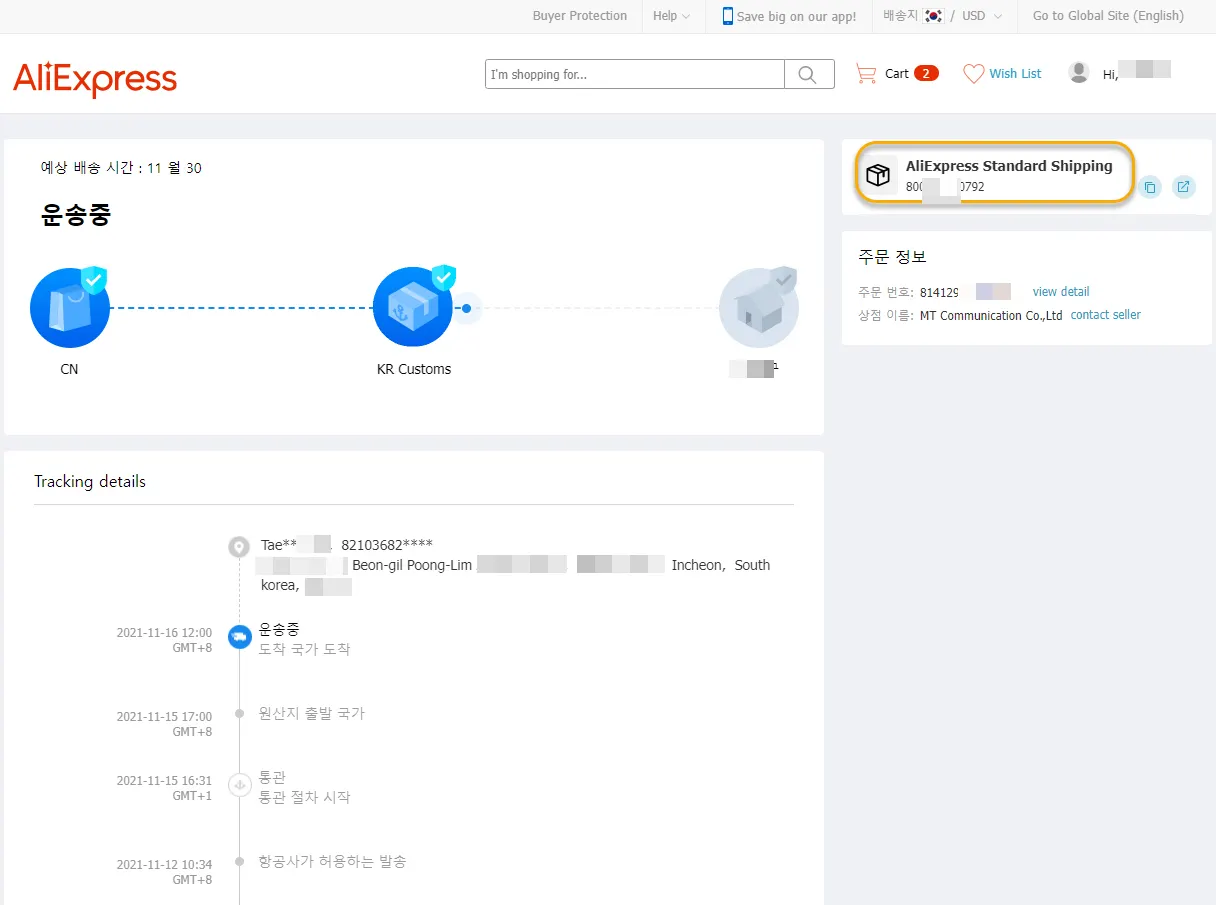Click the KR Customs label
Screen dimensions: 1216x905
[x=414, y=369]
